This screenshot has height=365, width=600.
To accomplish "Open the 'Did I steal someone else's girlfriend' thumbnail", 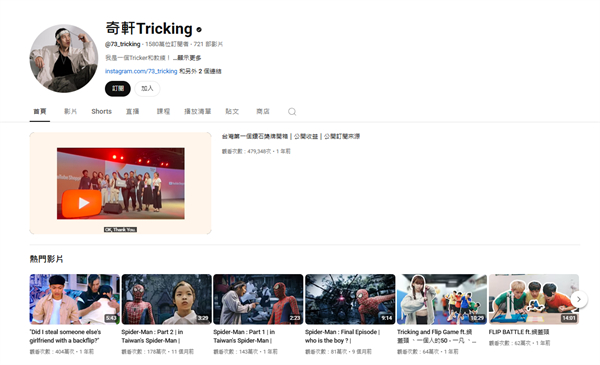I will [x=75, y=299].
